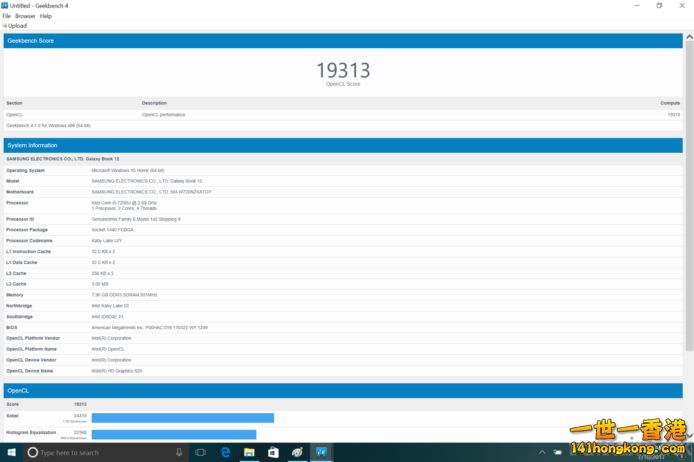Click the Upload toolbar button

pos(15,26)
